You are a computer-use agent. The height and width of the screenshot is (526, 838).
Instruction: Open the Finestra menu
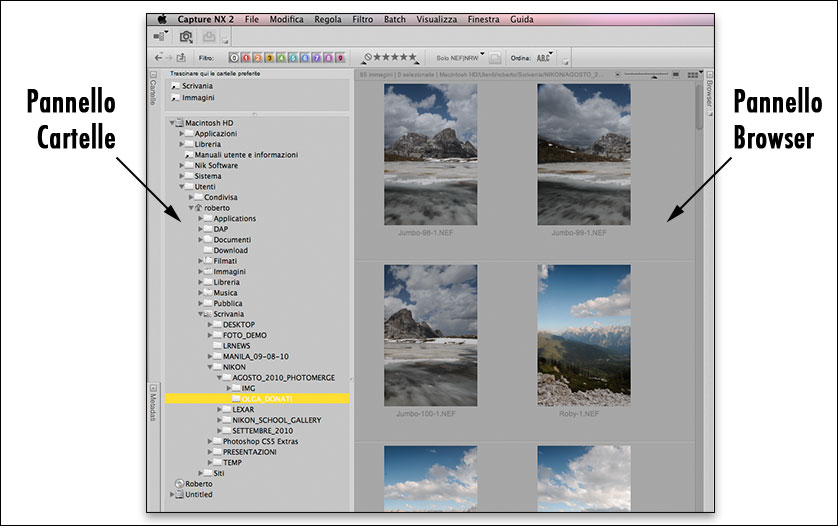pos(483,19)
